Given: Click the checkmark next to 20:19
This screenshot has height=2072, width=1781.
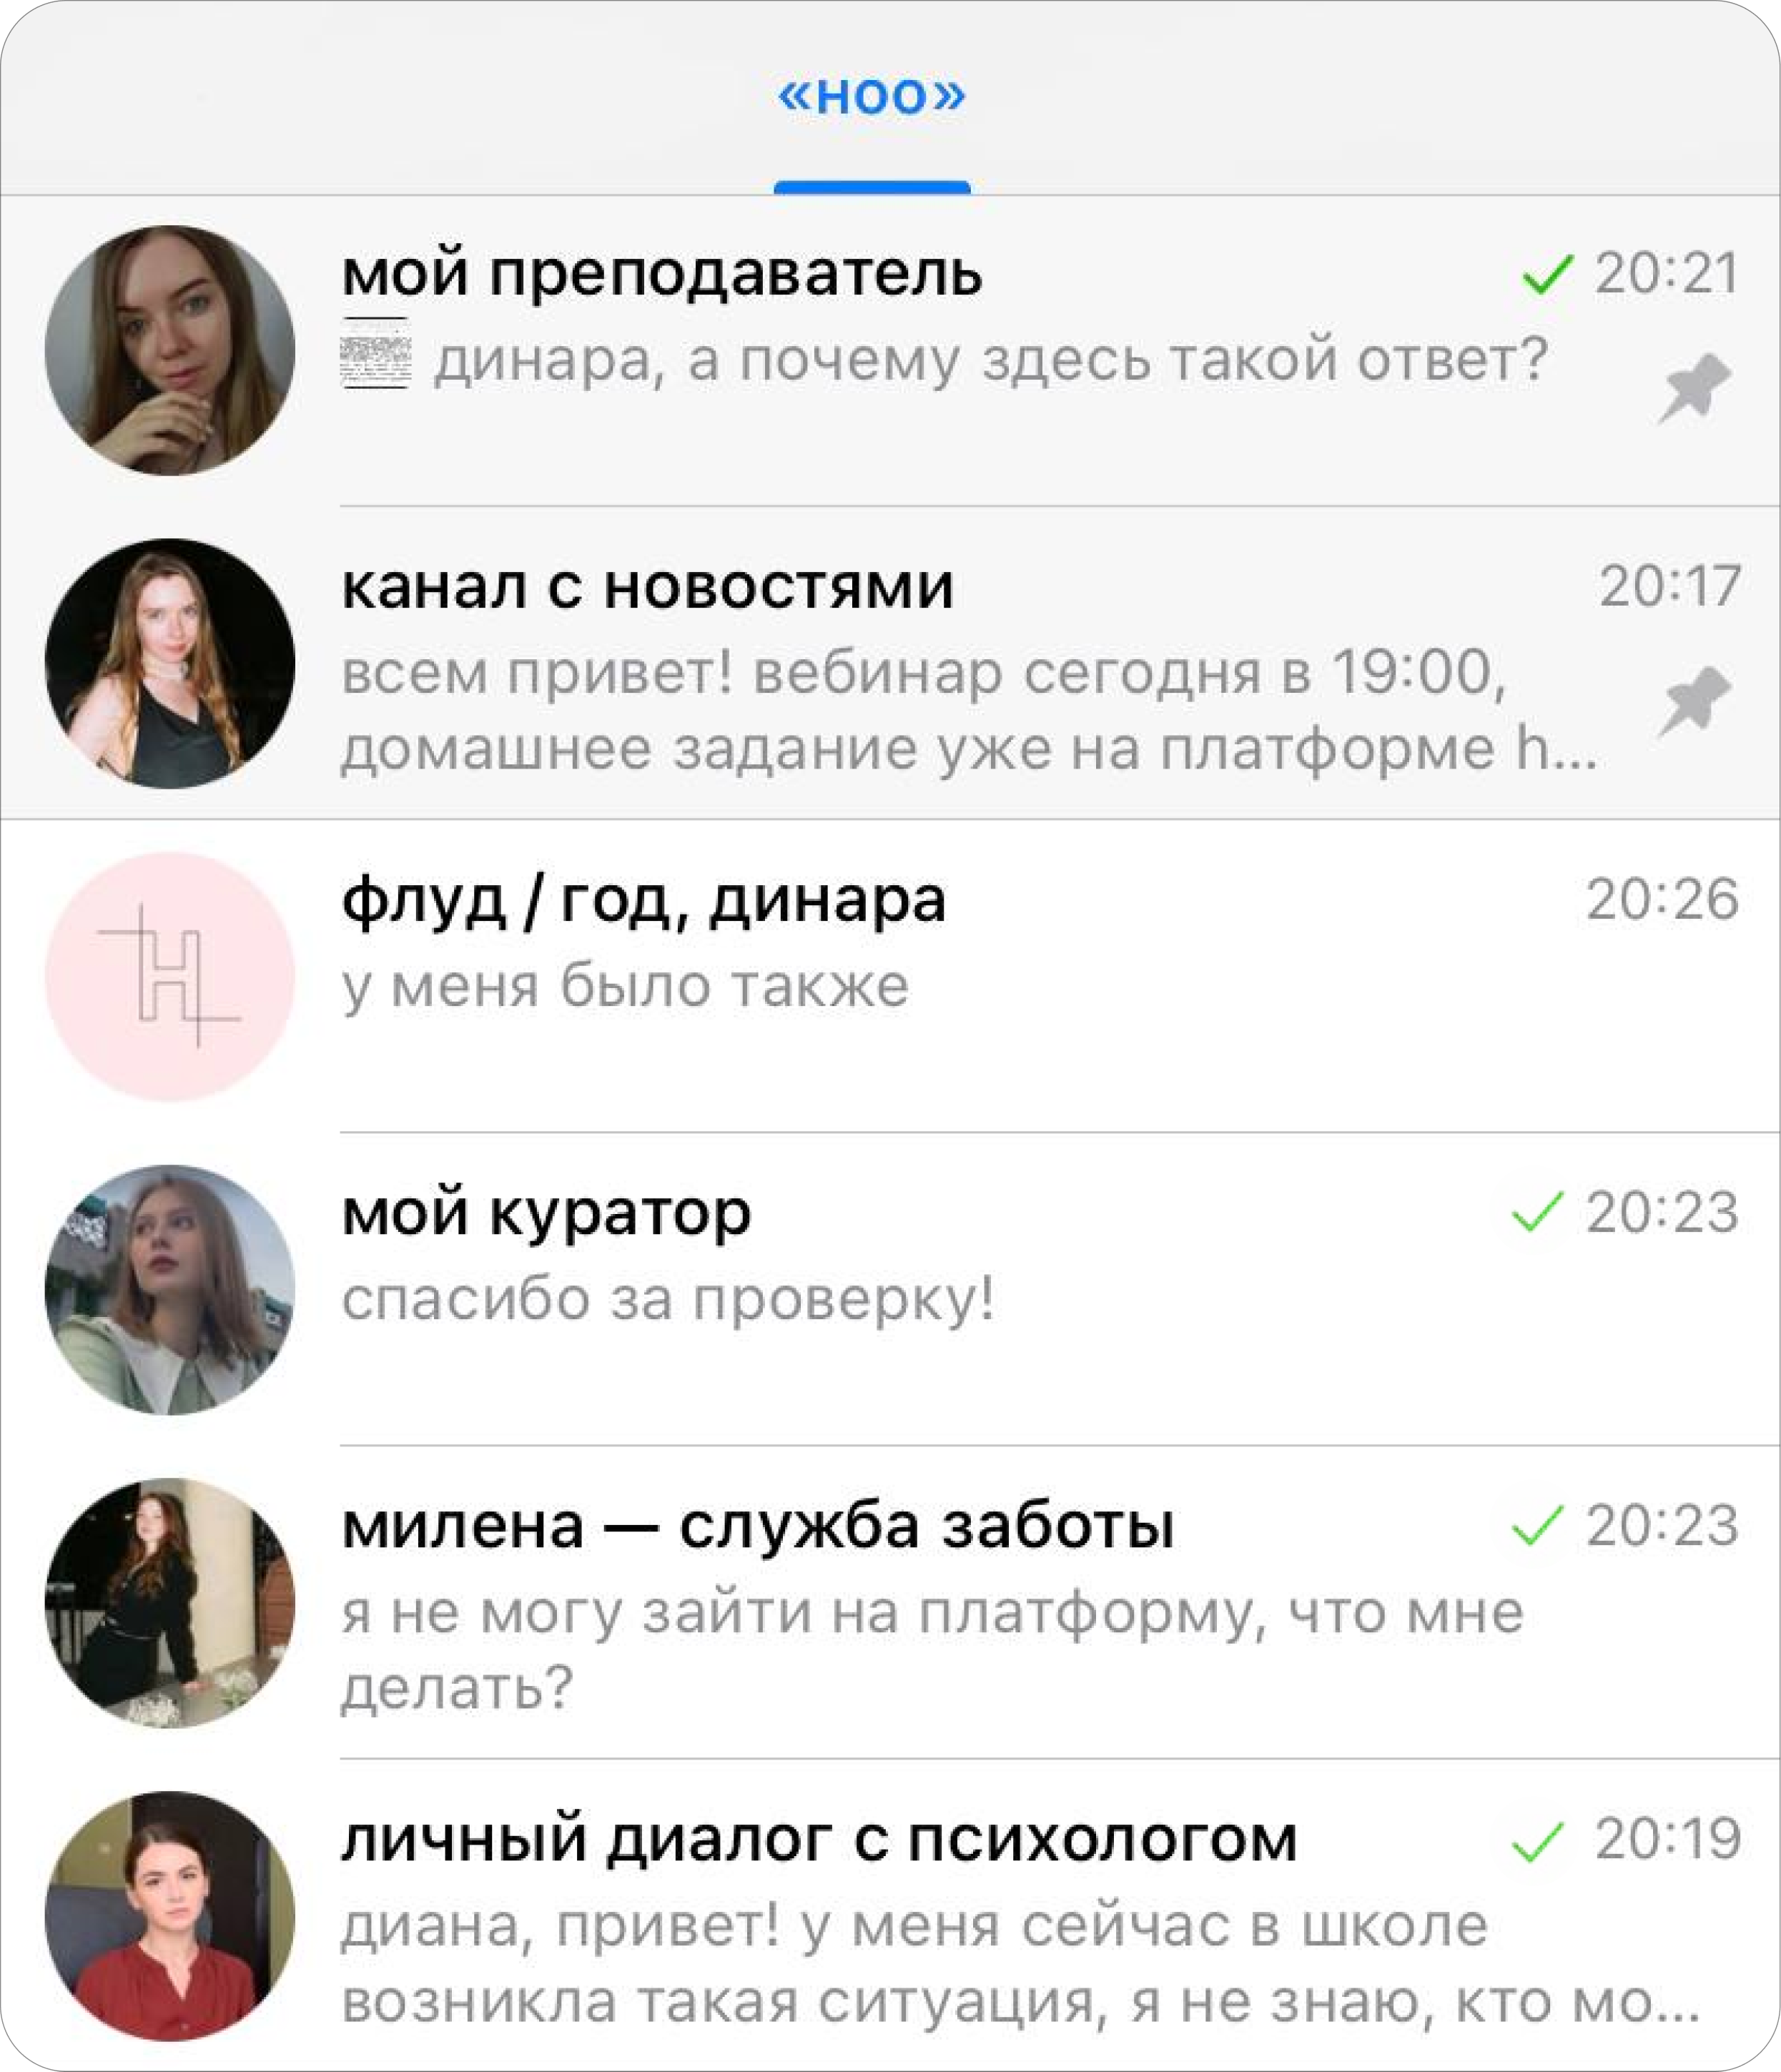Looking at the screenshot, I should (1537, 1841).
